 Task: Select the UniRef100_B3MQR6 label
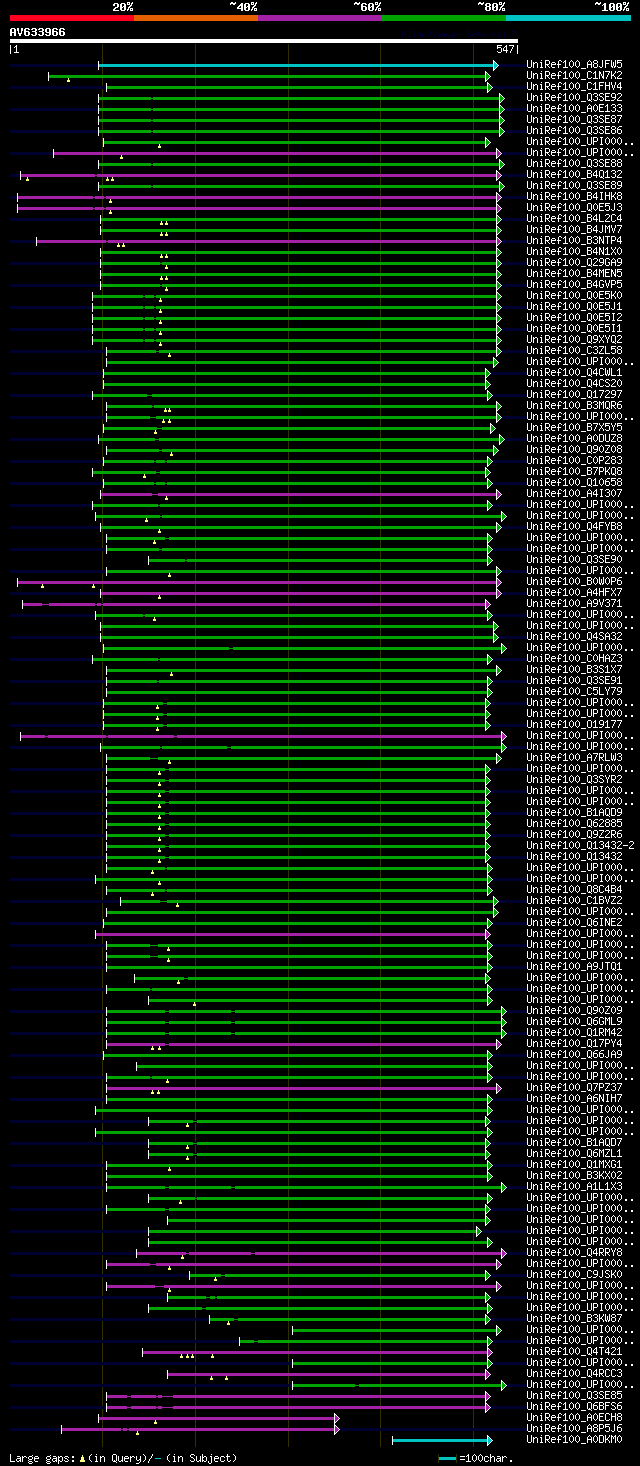point(574,406)
